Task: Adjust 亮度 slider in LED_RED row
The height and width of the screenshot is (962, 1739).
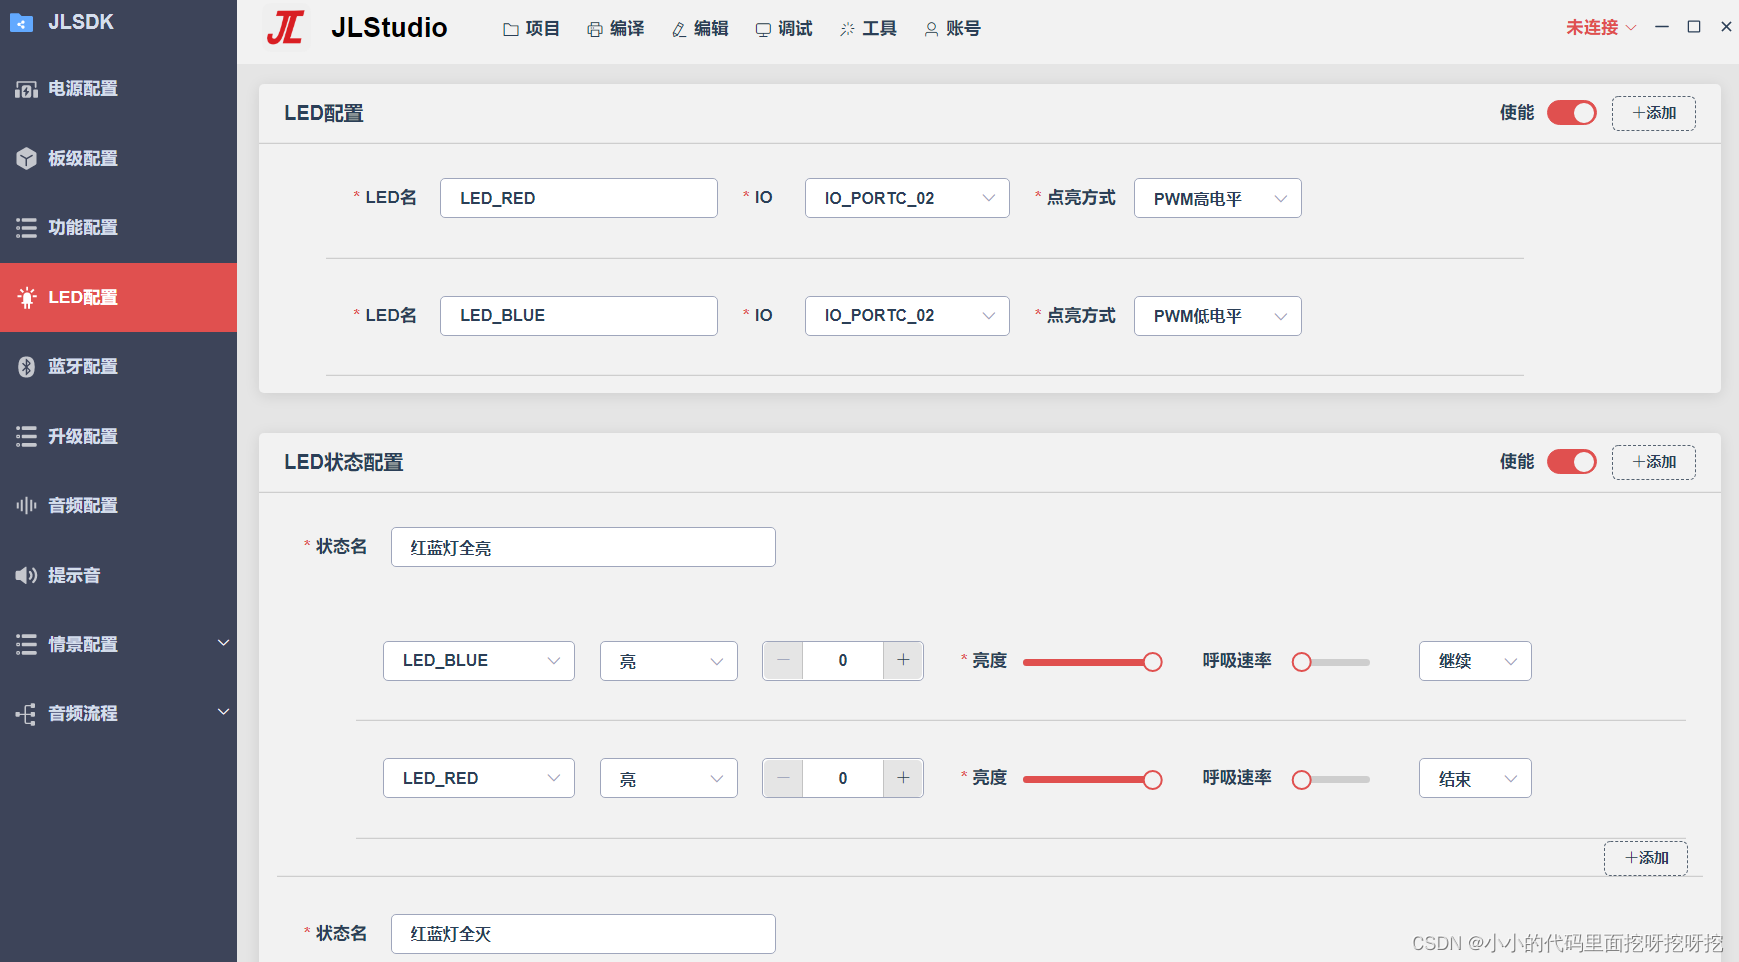Action: point(1092,780)
